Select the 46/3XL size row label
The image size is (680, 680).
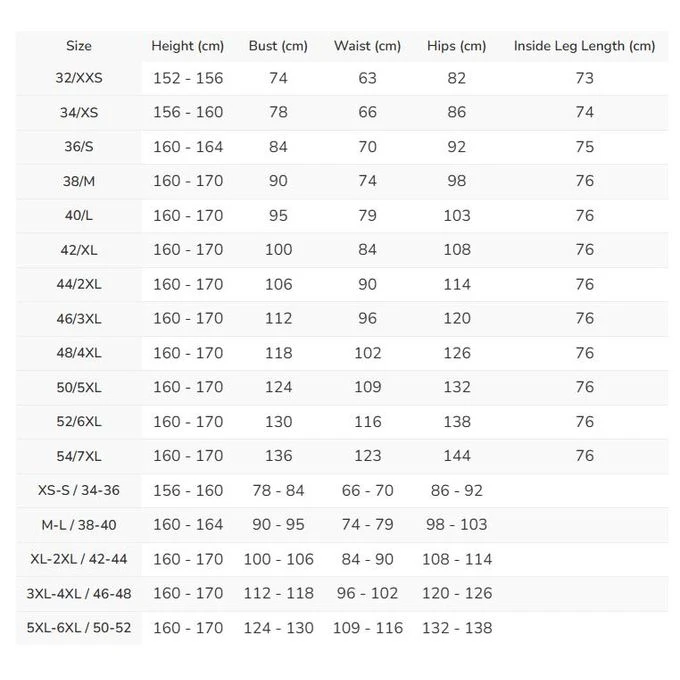79,319
